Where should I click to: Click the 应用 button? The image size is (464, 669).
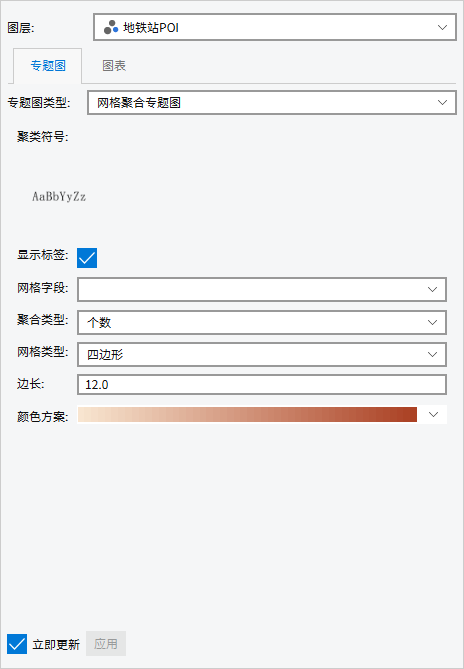pyautogui.click(x=106, y=643)
